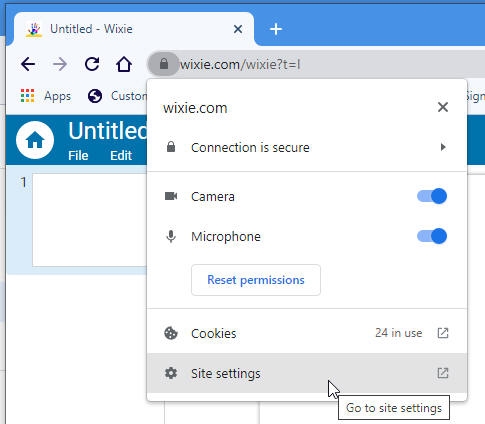Viewport: 485px width, 424px height.
Task: Select the Untitled - Wixie tab
Action: (133, 29)
